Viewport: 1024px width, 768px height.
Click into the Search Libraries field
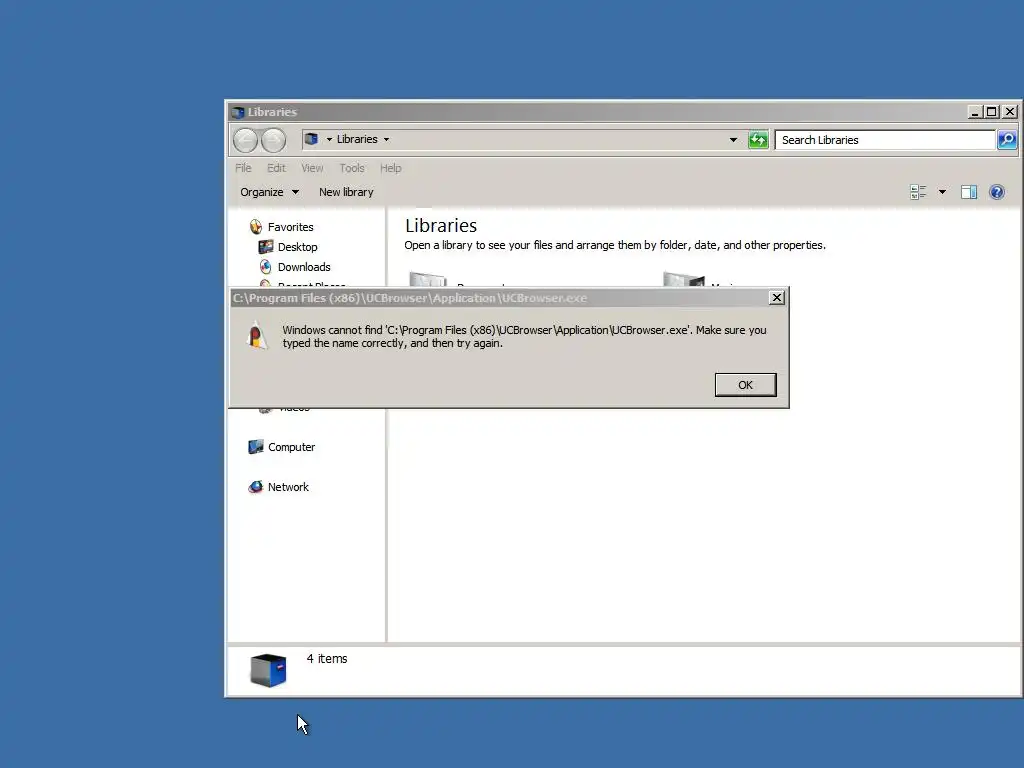tap(885, 140)
